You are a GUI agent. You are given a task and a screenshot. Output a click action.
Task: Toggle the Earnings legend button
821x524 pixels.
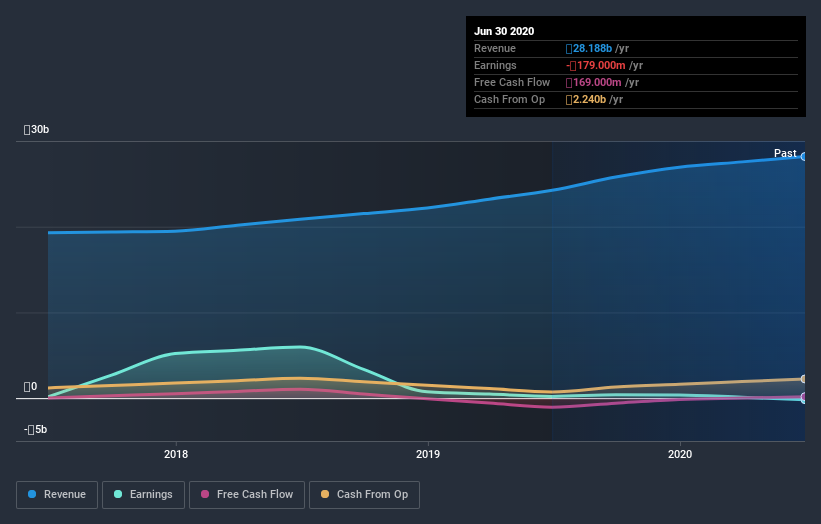coord(143,495)
